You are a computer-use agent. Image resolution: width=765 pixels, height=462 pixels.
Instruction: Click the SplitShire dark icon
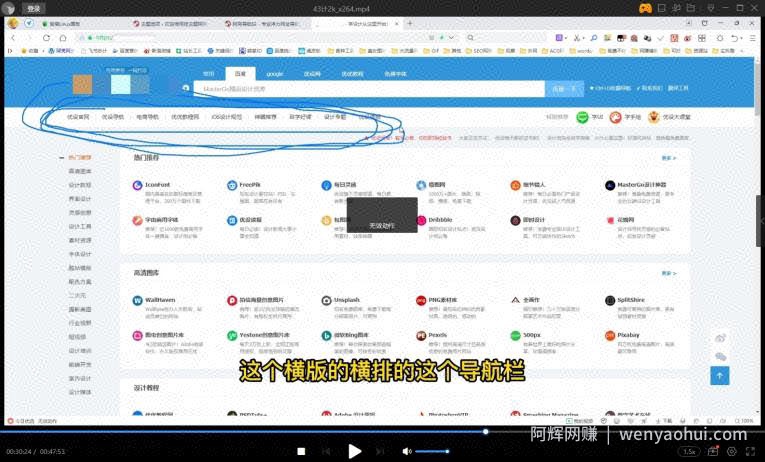pyautogui.click(x=610, y=301)
